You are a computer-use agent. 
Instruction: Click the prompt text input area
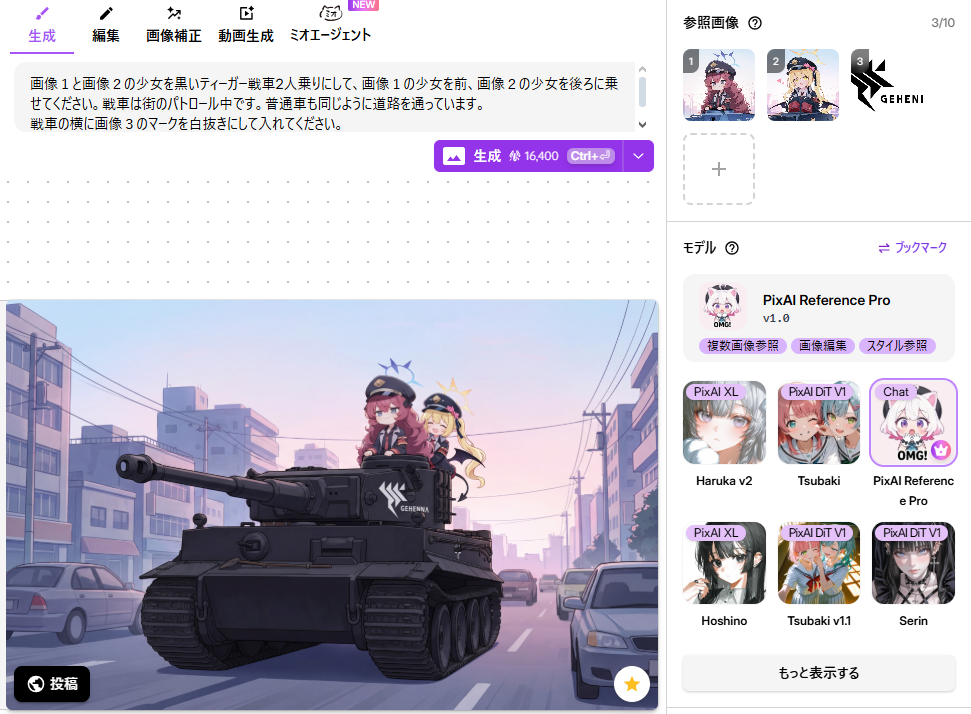324,97
